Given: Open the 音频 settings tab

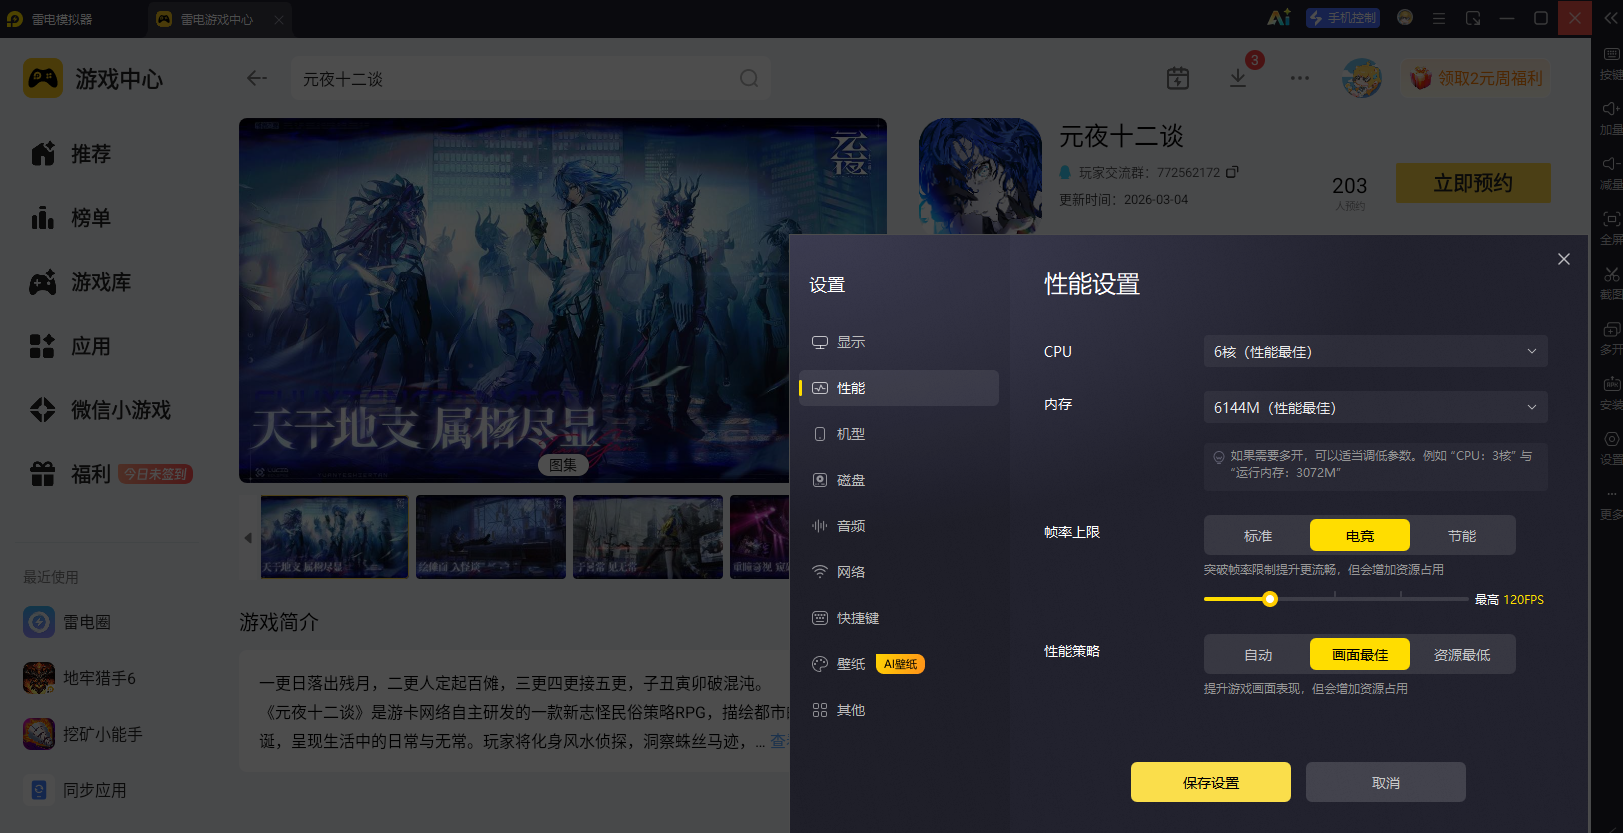Looking at the screenshot, I should pyautogui.click(x=899, y=526).
